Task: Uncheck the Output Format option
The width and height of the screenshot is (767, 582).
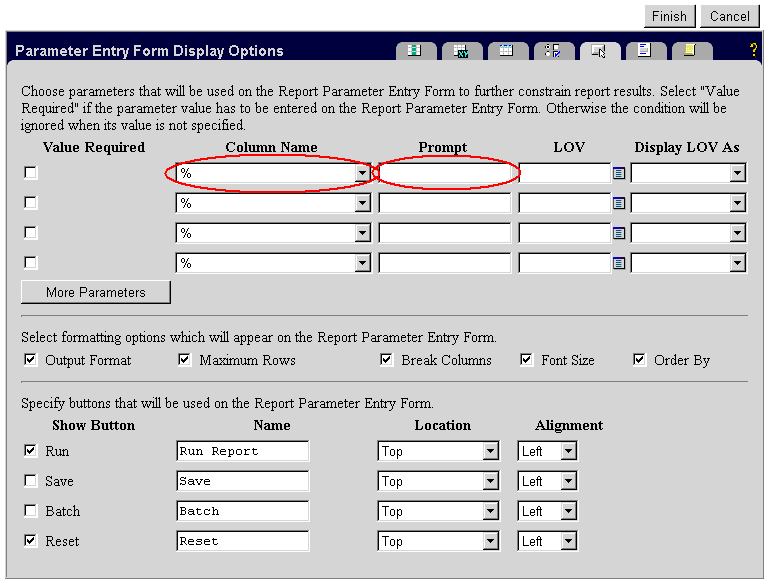Action: [x=30, y=360]
